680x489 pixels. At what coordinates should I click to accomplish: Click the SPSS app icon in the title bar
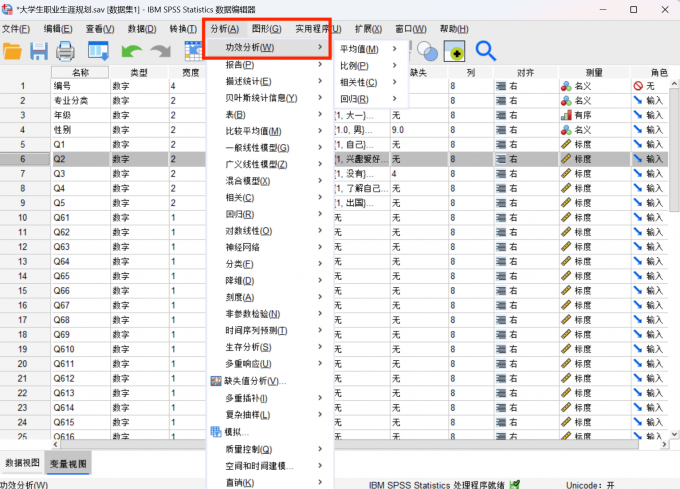coord(7,9)
